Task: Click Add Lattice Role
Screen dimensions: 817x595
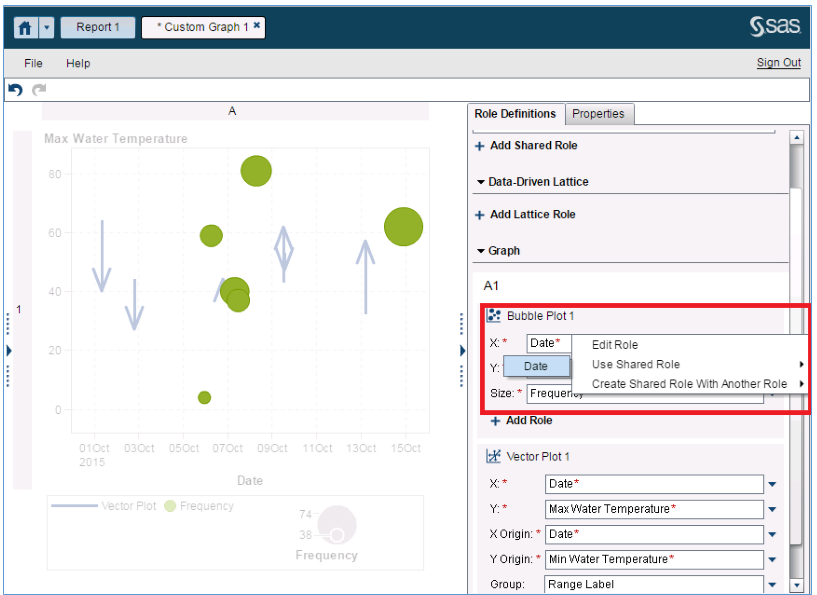Action: tap(533, 214)
